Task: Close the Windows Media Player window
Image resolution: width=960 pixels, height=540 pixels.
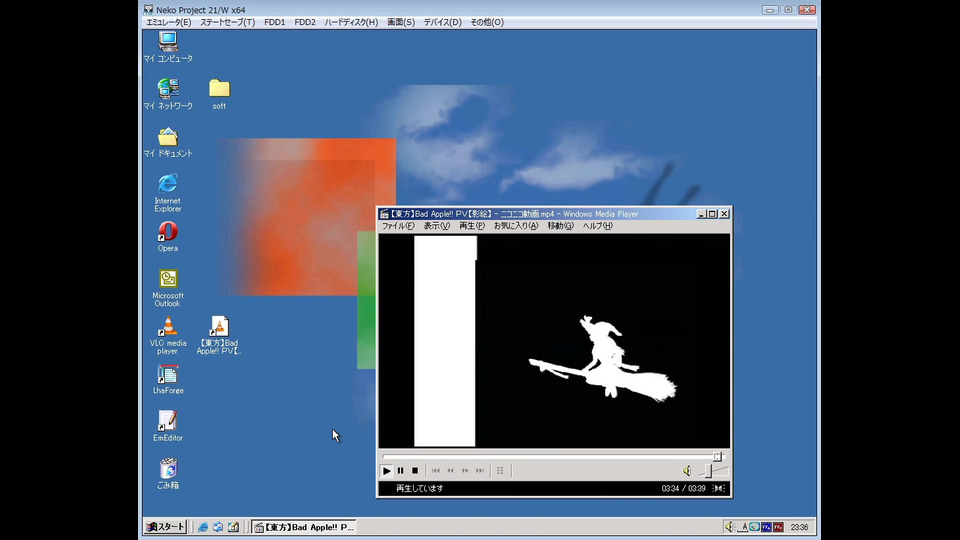Action: pyautogui.click(x=724, y=214)
